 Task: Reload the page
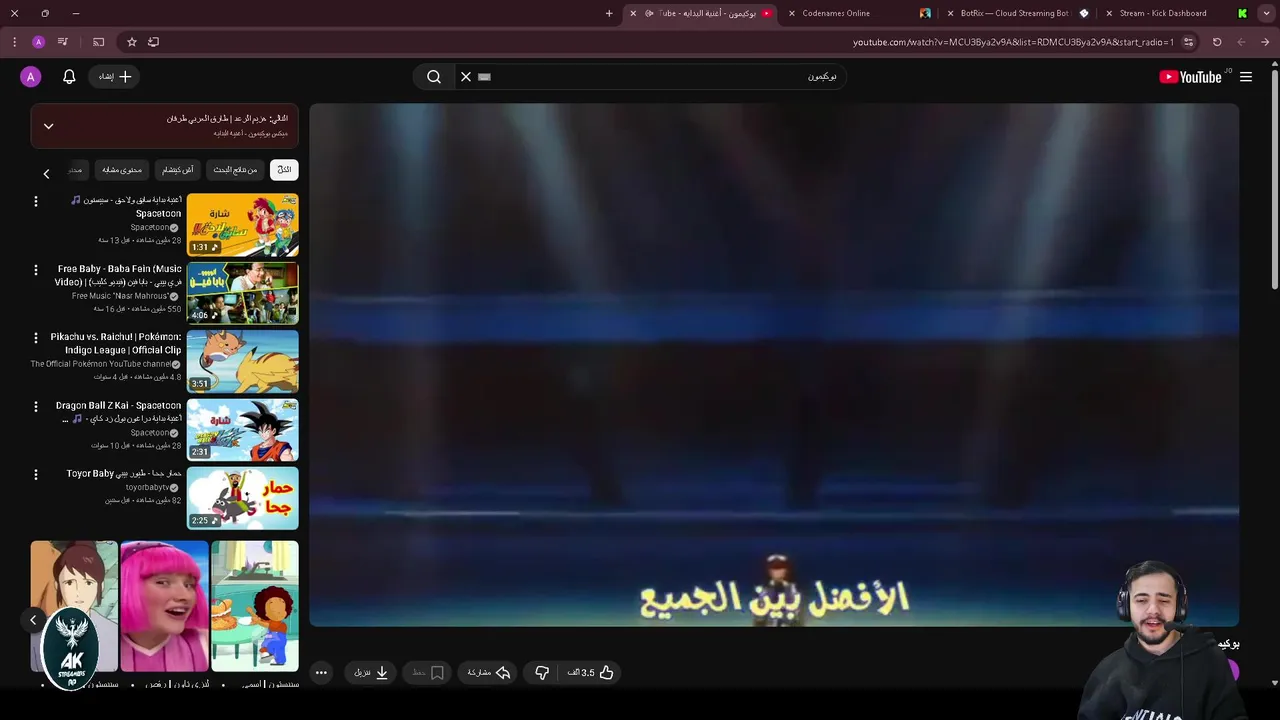click(x=1217, y=42)
